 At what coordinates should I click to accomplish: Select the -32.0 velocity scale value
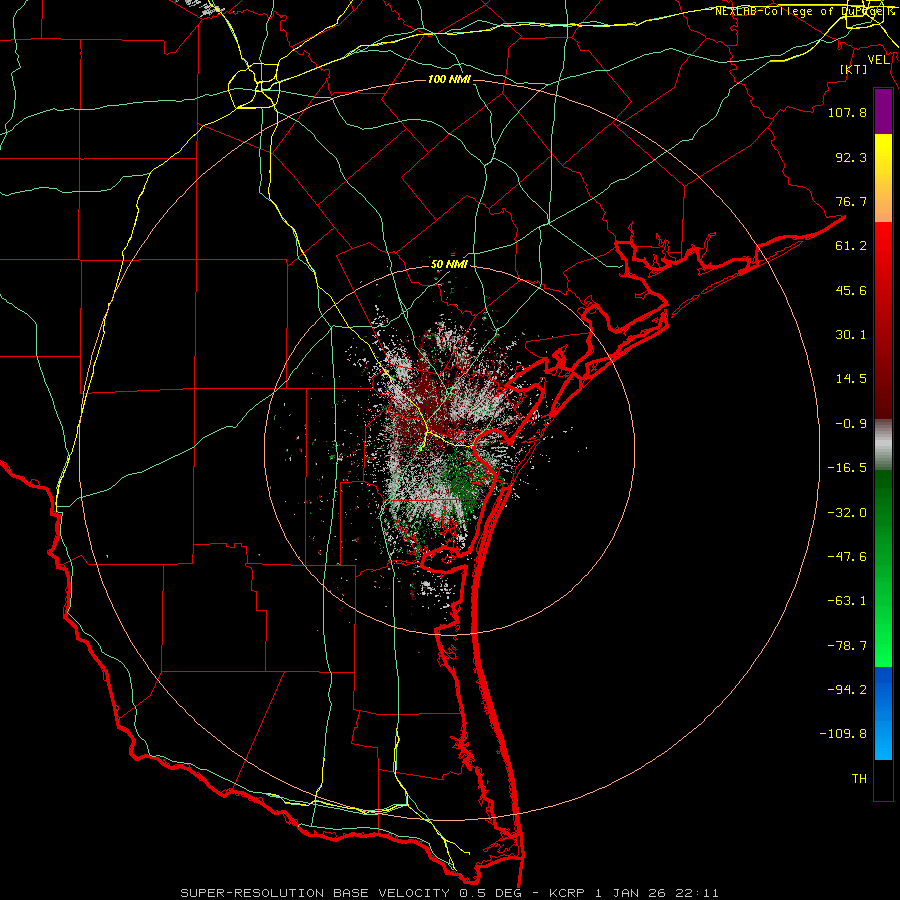click(x=847, y=513)
